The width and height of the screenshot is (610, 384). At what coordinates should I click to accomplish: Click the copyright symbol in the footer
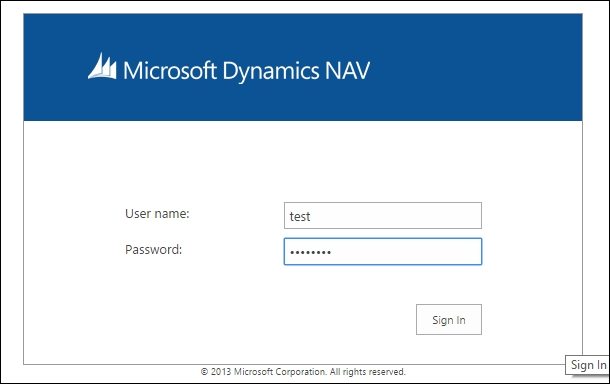coord(204,372)
